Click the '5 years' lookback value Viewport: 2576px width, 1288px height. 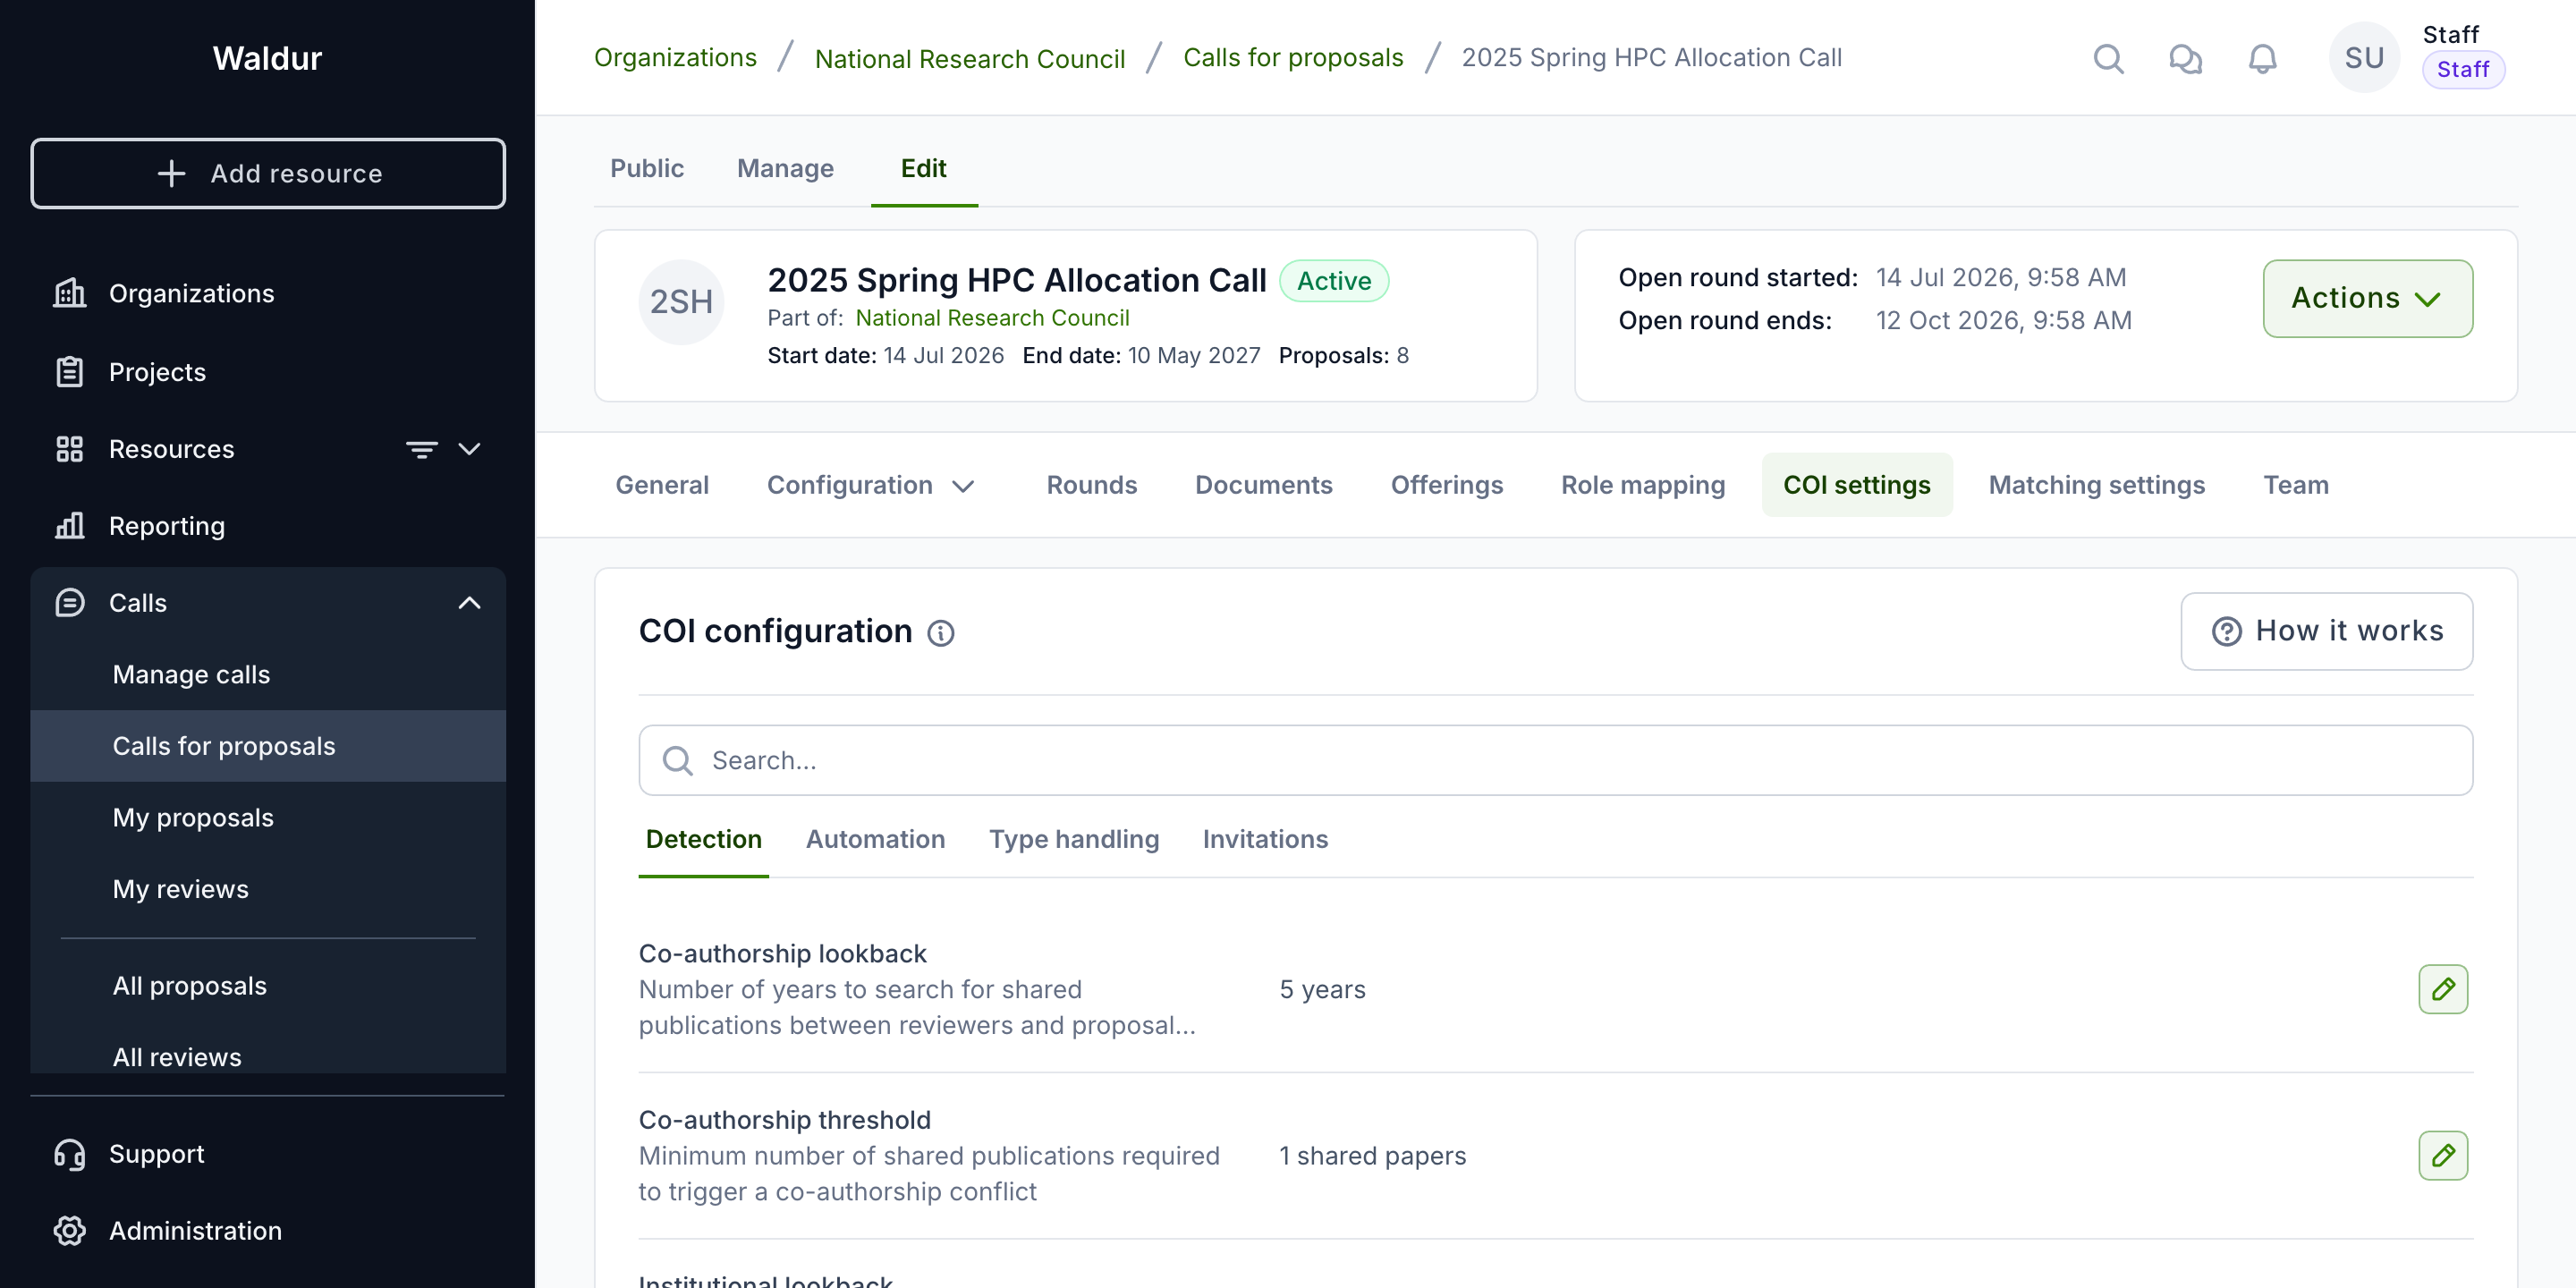[1322, 989]
